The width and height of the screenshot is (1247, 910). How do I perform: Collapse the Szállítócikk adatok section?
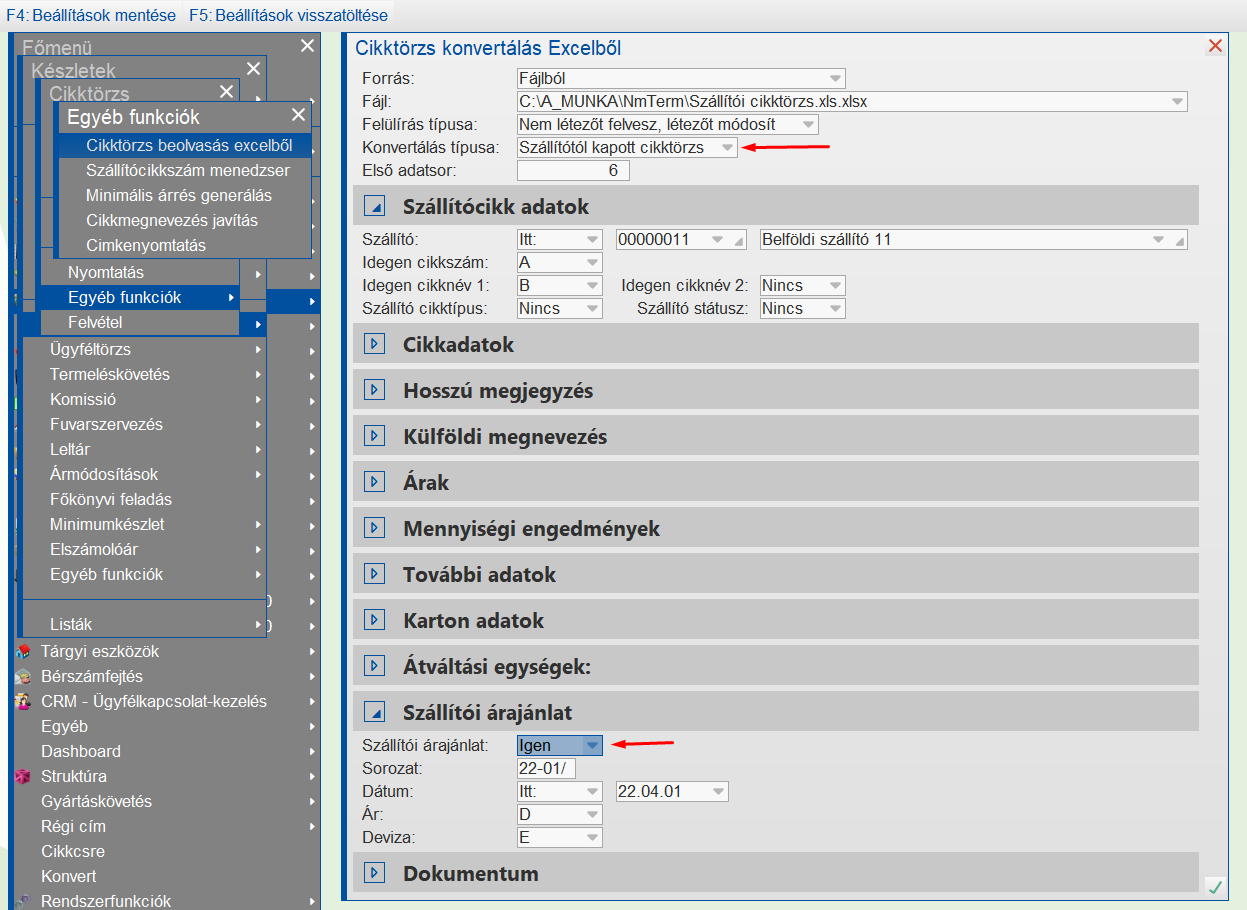[374, 207]
